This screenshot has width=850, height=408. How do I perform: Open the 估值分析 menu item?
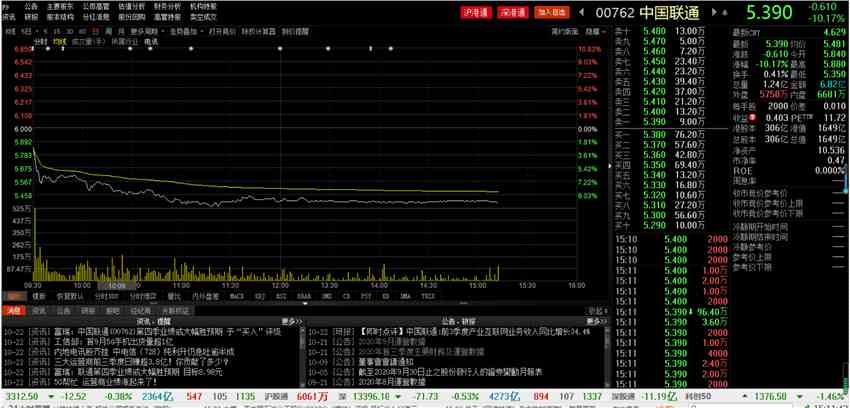click(131, 7)
